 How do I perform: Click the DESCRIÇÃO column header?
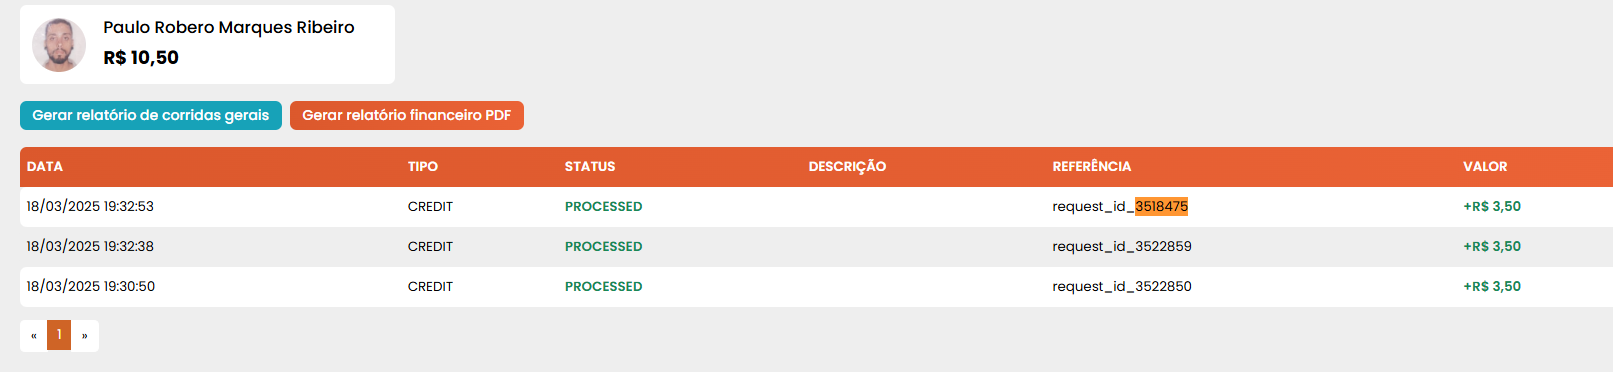click(x=847, y=166)
